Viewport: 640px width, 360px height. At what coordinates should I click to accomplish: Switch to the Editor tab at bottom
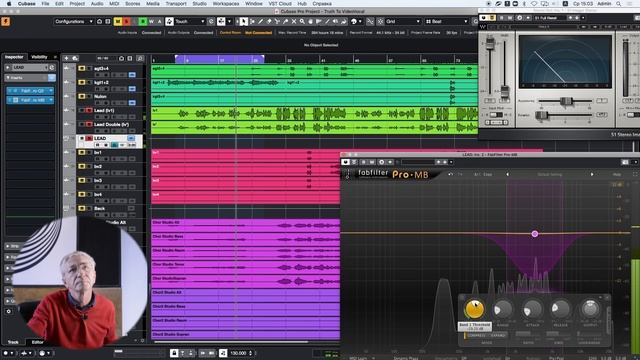coord(38,342)
